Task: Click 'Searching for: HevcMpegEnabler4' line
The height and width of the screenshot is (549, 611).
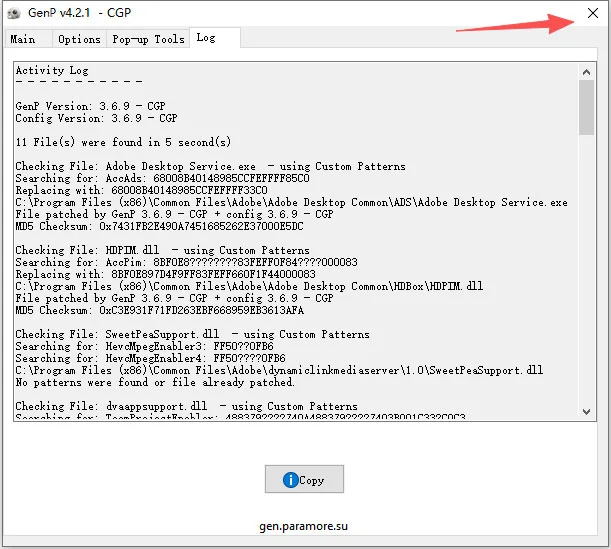Action: pos(150,358)
